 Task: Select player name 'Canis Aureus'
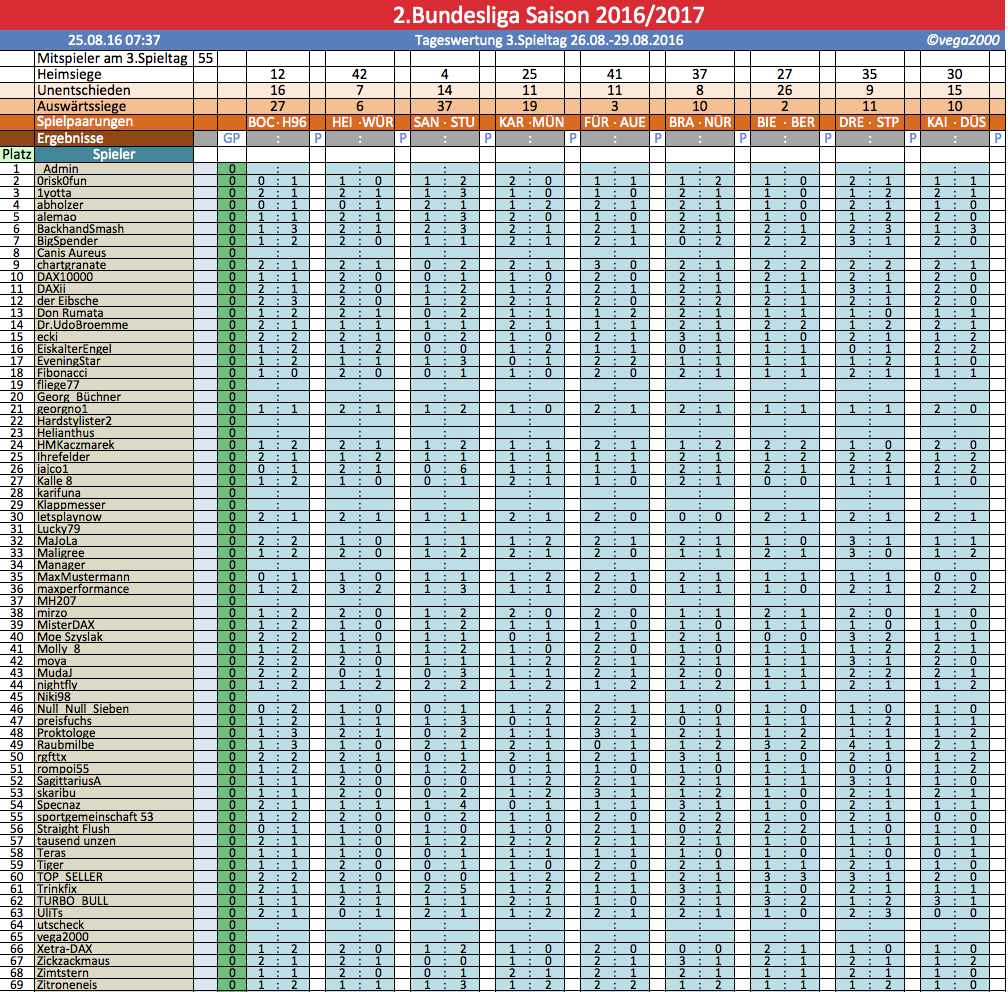71,253
